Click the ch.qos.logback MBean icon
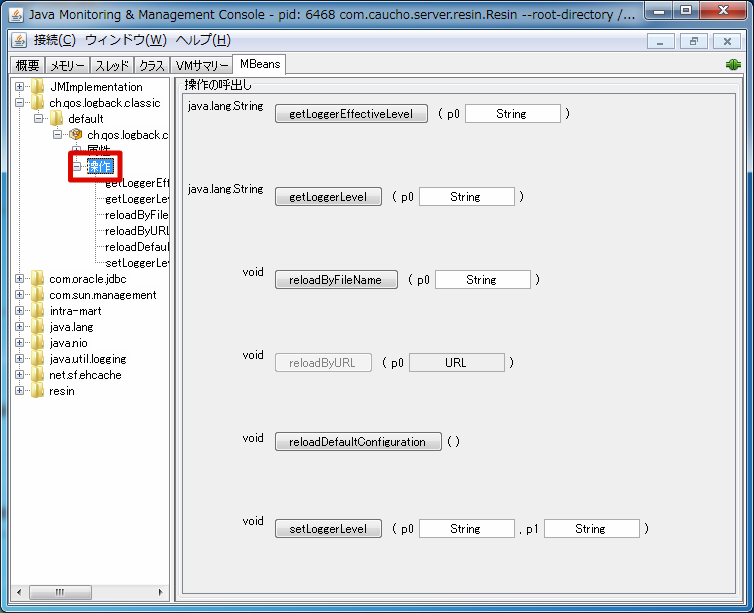This screenshot has height=613, width=754. click(75, 134)
